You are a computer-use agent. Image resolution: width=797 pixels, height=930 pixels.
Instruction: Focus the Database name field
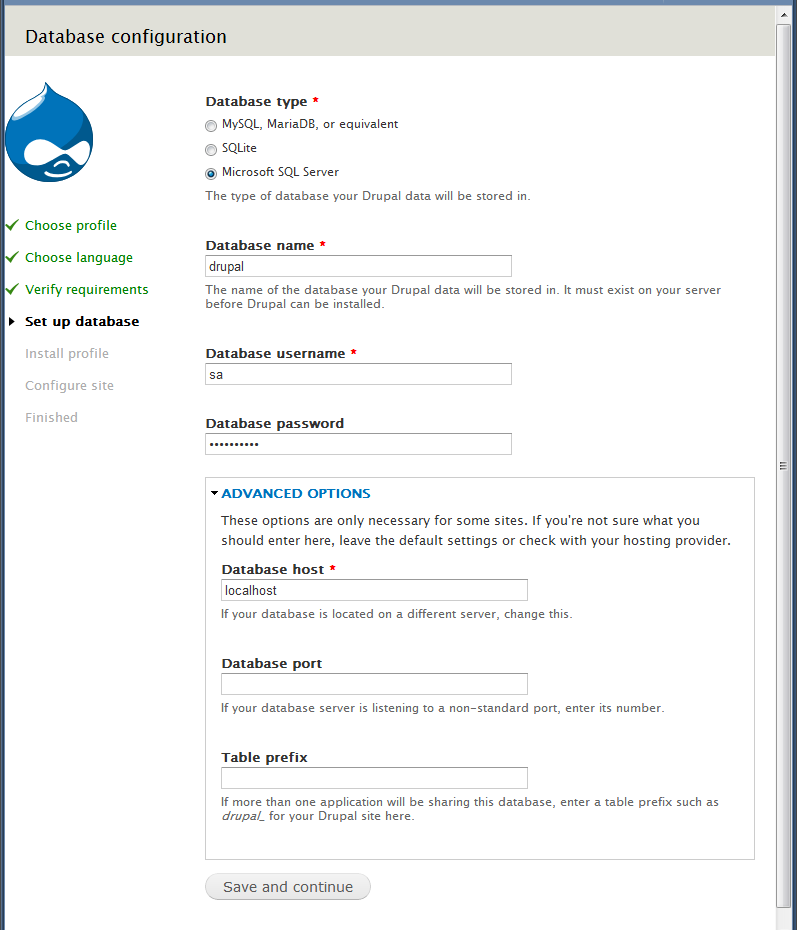click(358, 266)
